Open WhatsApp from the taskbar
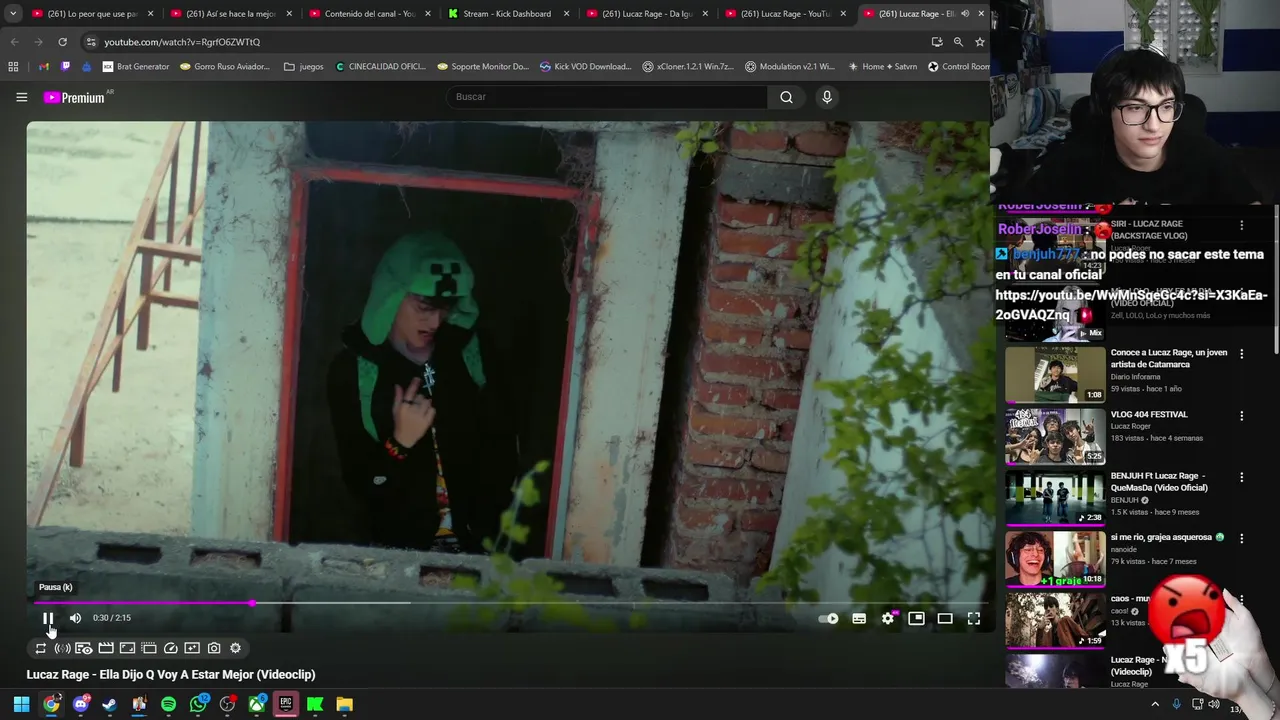 pyautogui.click(x=198, y=704)
